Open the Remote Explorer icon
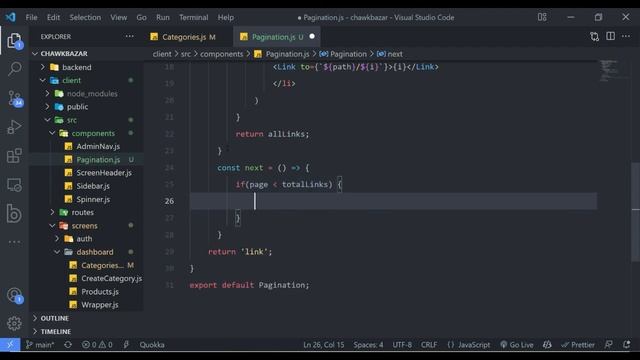640x360 pixels. pos(14,185)
